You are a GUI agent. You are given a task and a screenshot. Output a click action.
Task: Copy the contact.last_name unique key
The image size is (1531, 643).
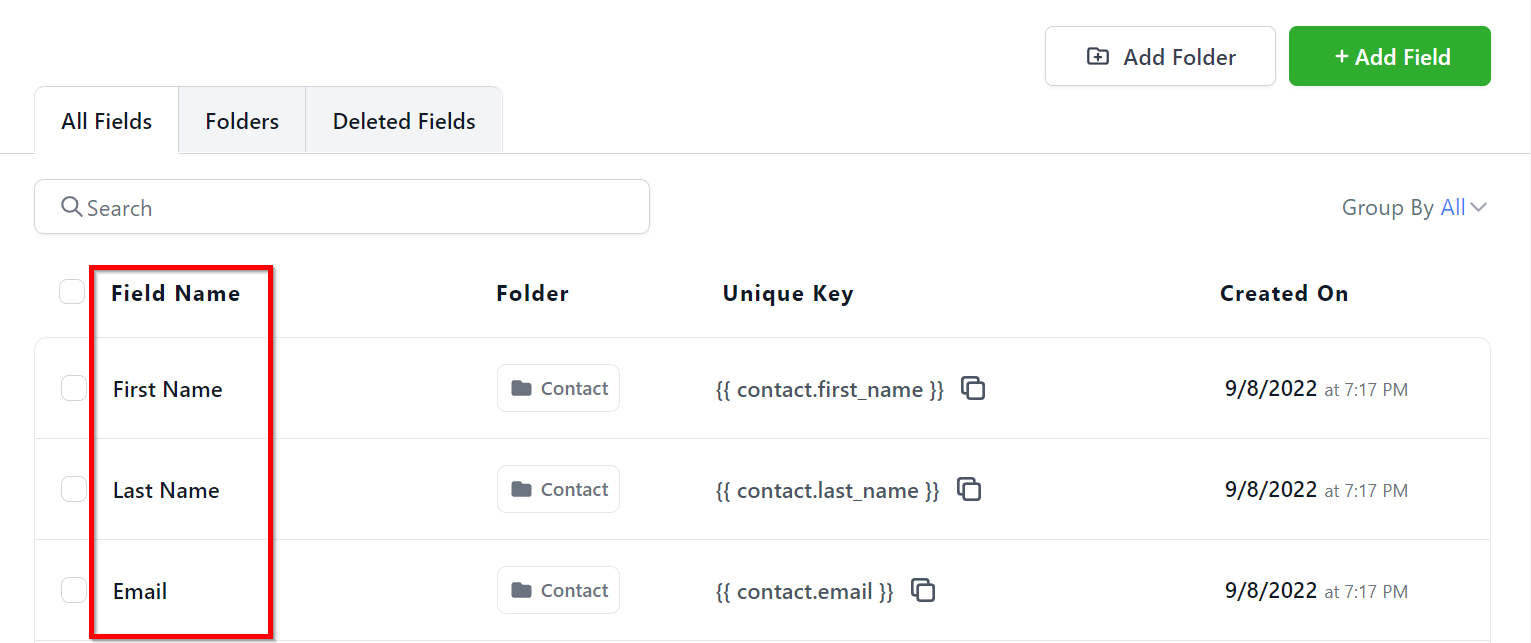[x=969, y=489]
